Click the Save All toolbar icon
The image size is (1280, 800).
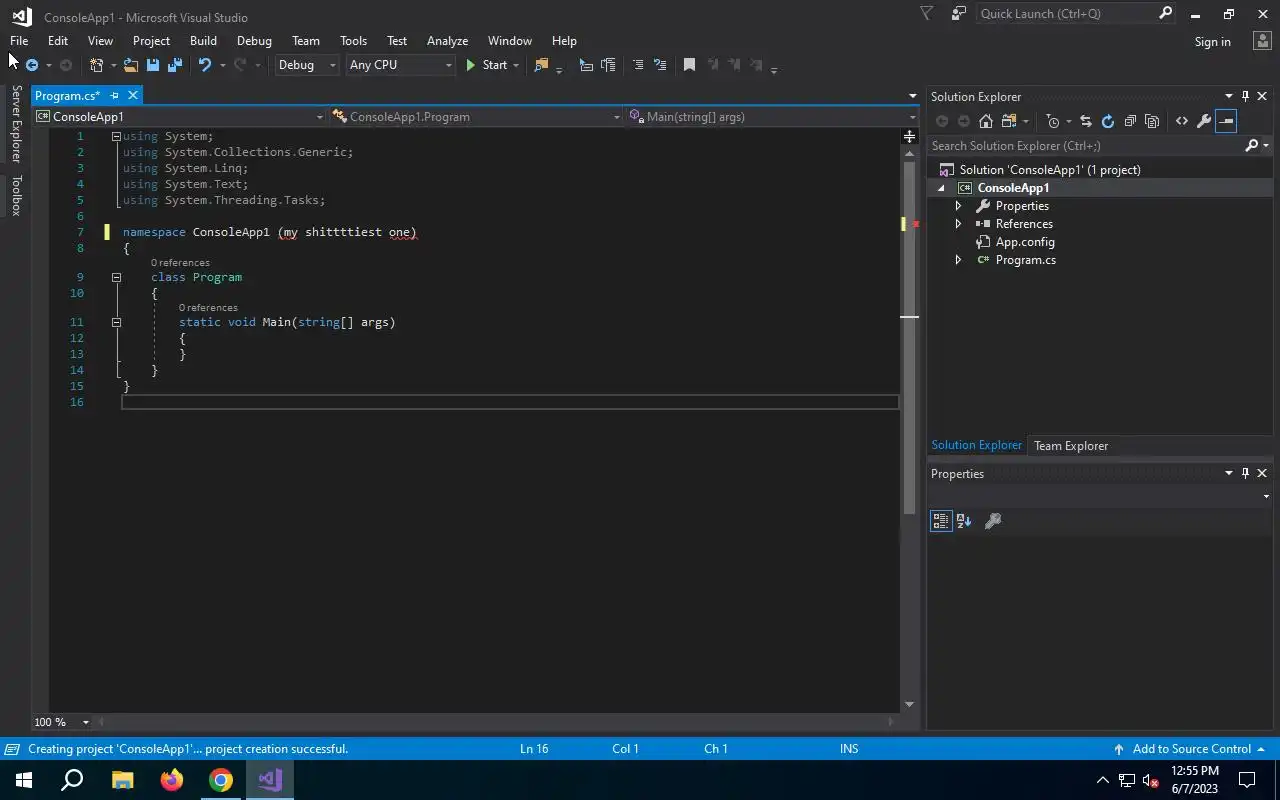coord(175,65)
